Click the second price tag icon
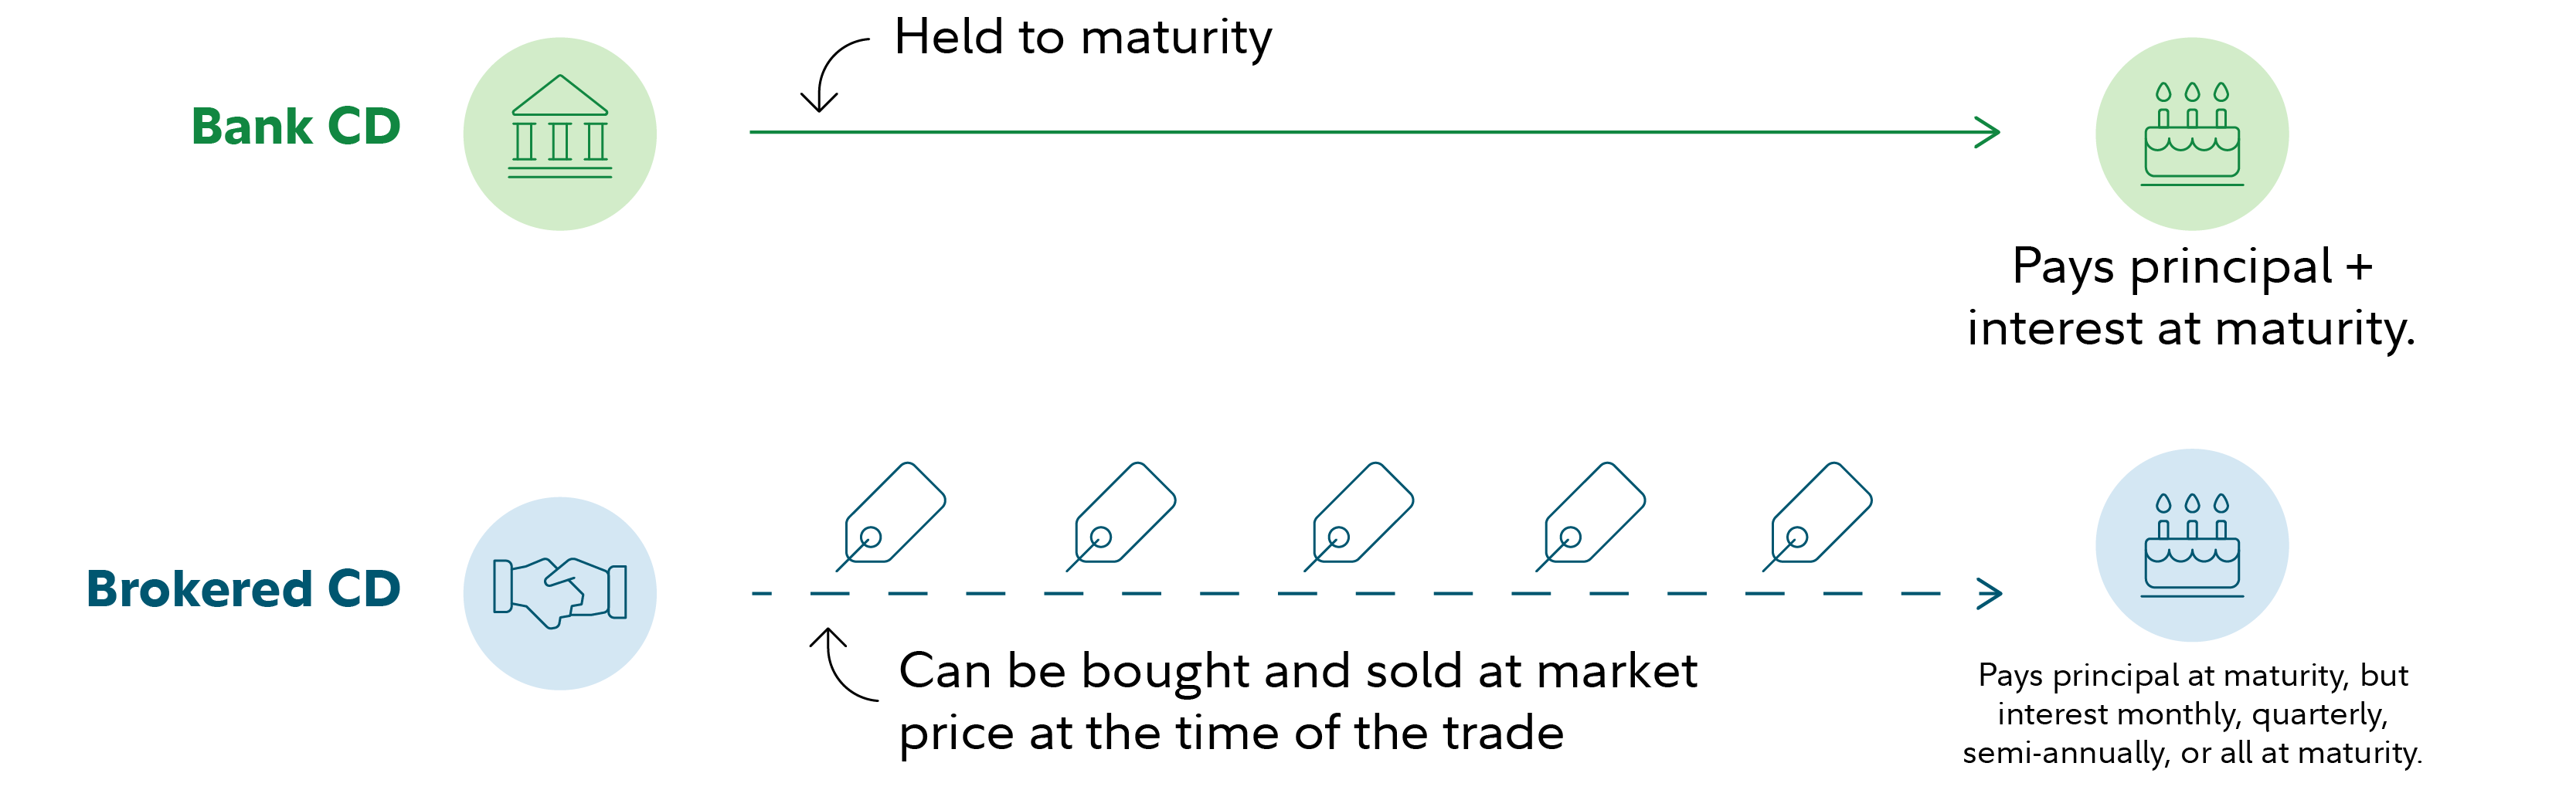 (1121, 516)
